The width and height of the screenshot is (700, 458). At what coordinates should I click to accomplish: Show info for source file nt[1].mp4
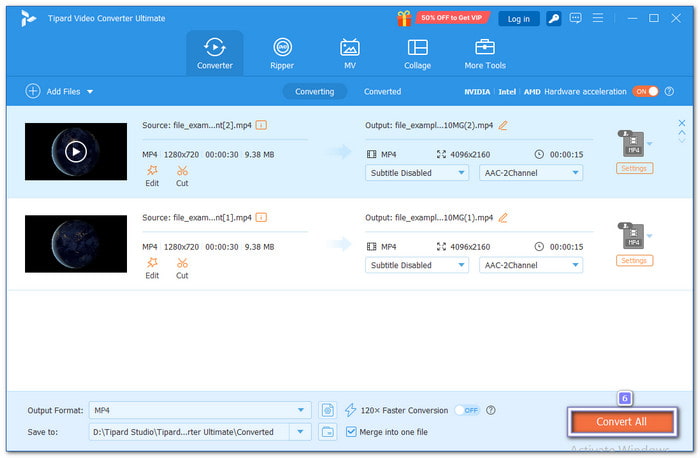click(x=261, y=217)
